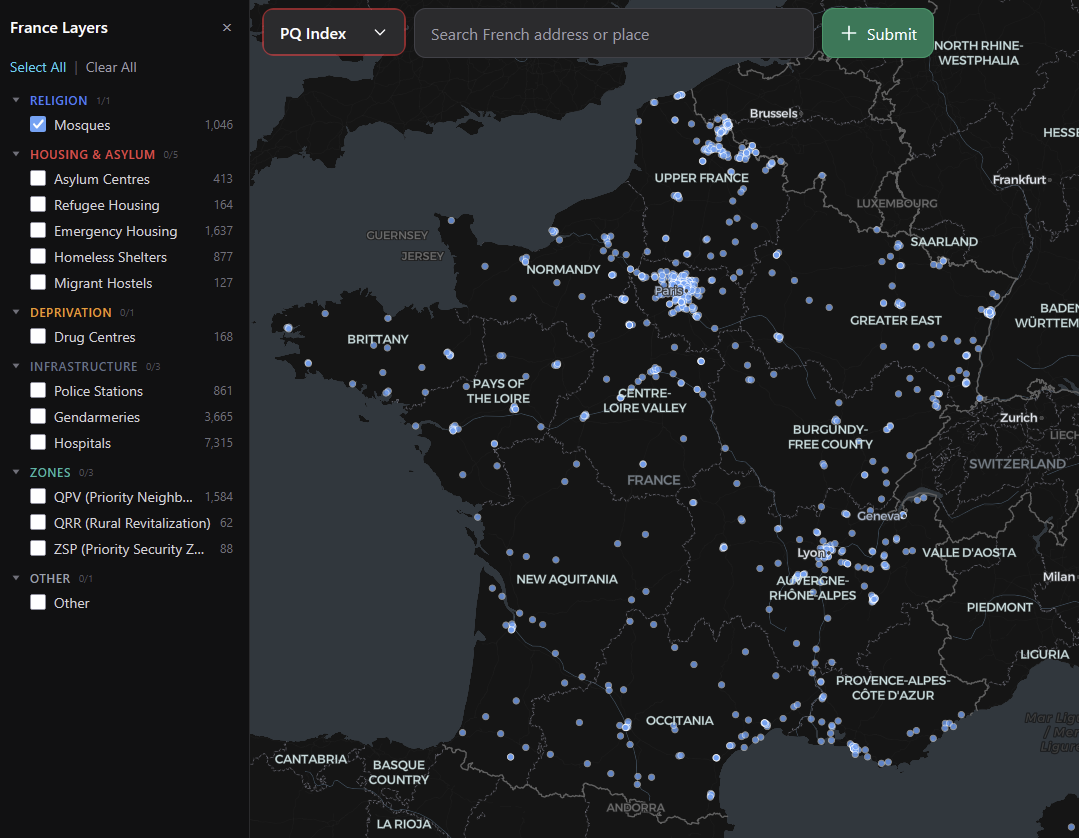
Task: Collapse the HOUSING & ASYLUM category
Action: [16, 154]
